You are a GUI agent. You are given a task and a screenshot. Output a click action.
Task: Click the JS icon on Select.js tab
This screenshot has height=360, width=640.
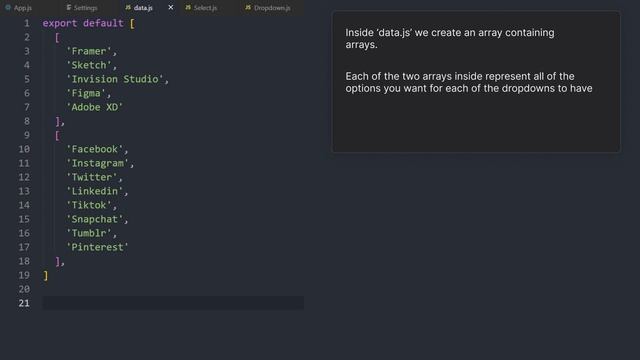point(188,7)
